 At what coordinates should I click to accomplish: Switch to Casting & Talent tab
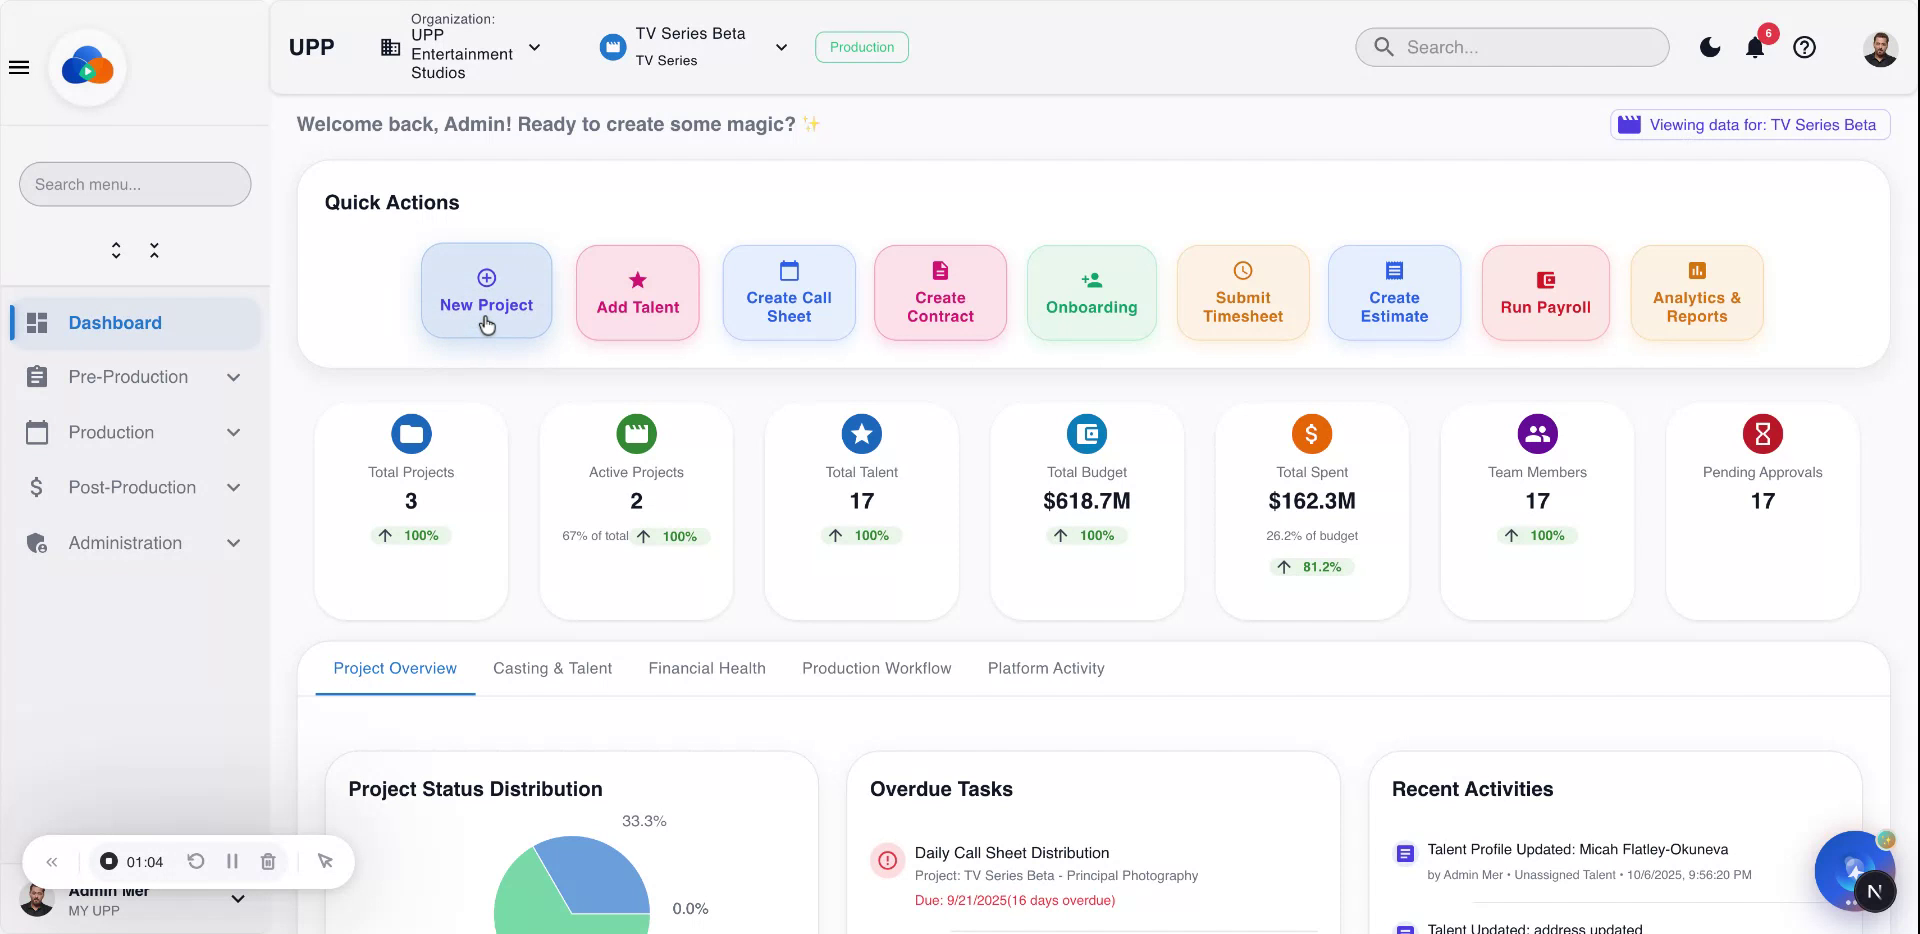[552, 668]
